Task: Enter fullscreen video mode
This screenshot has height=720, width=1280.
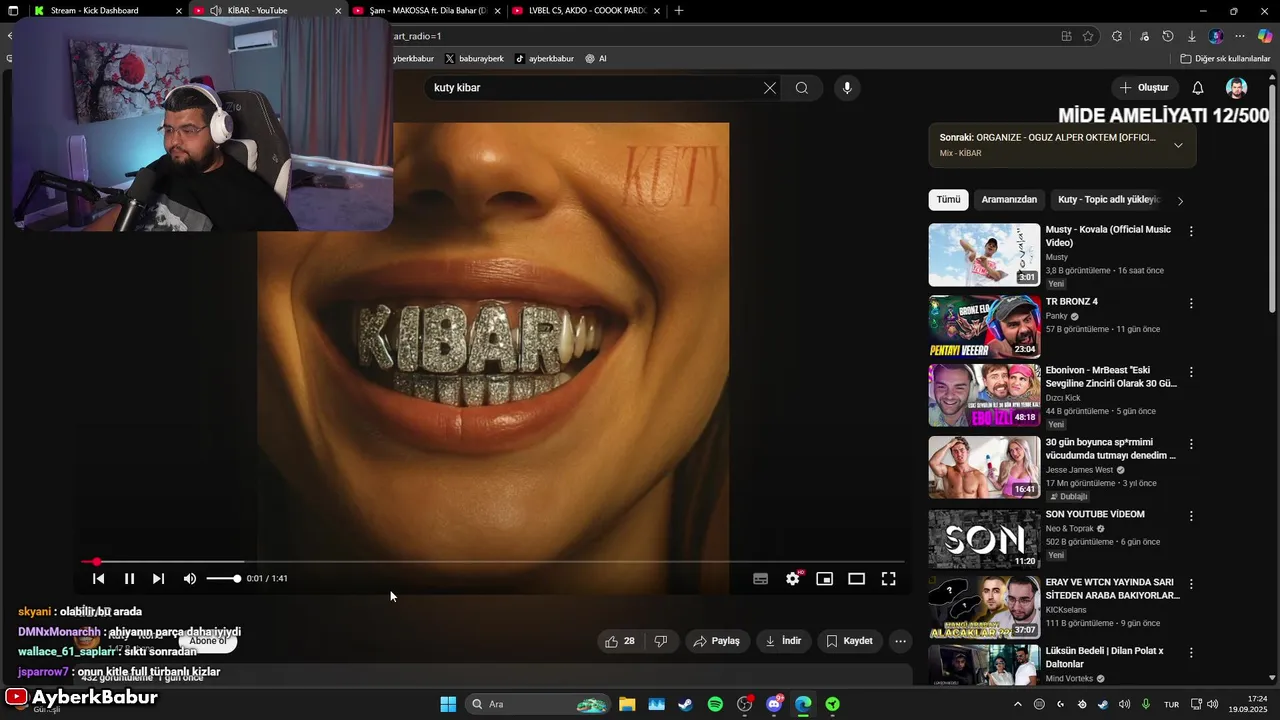Action: point(888,578)
